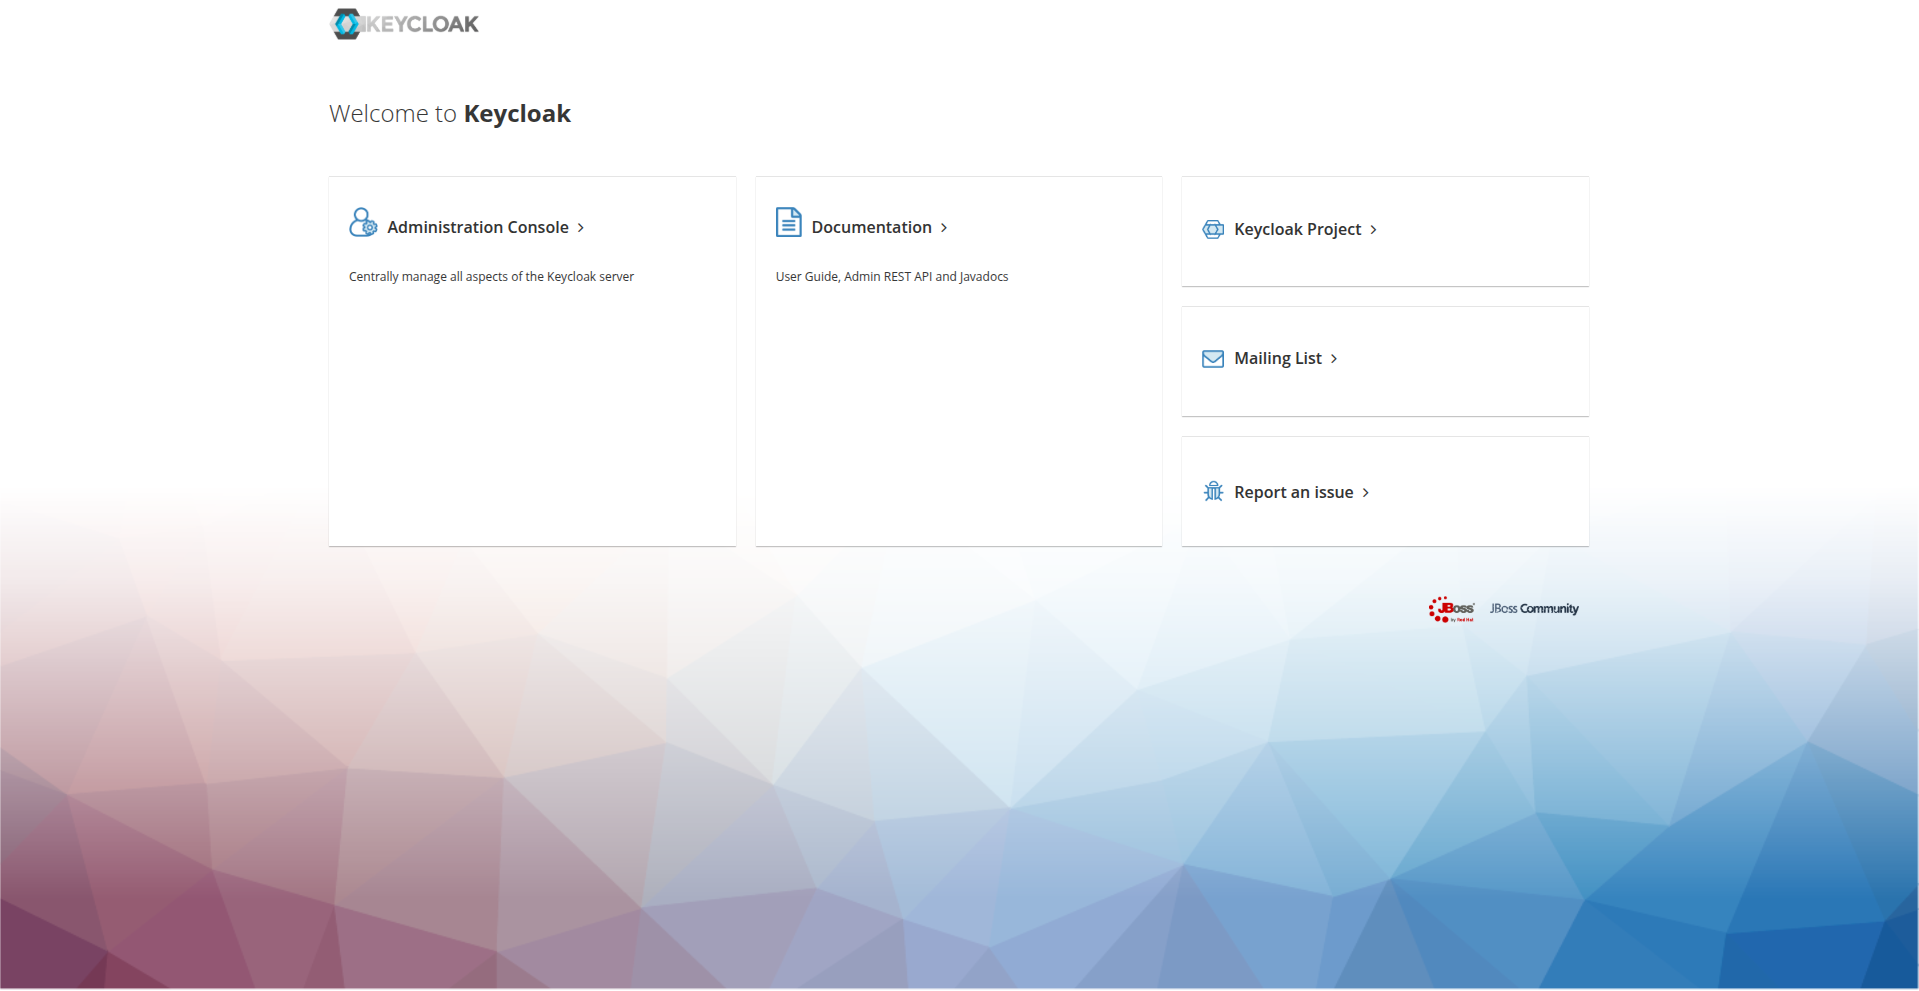The width and height of the screenshot is (1919, 991).
Task: Click the Administration Console user-gear icon
Action: (x=363, y=223)
